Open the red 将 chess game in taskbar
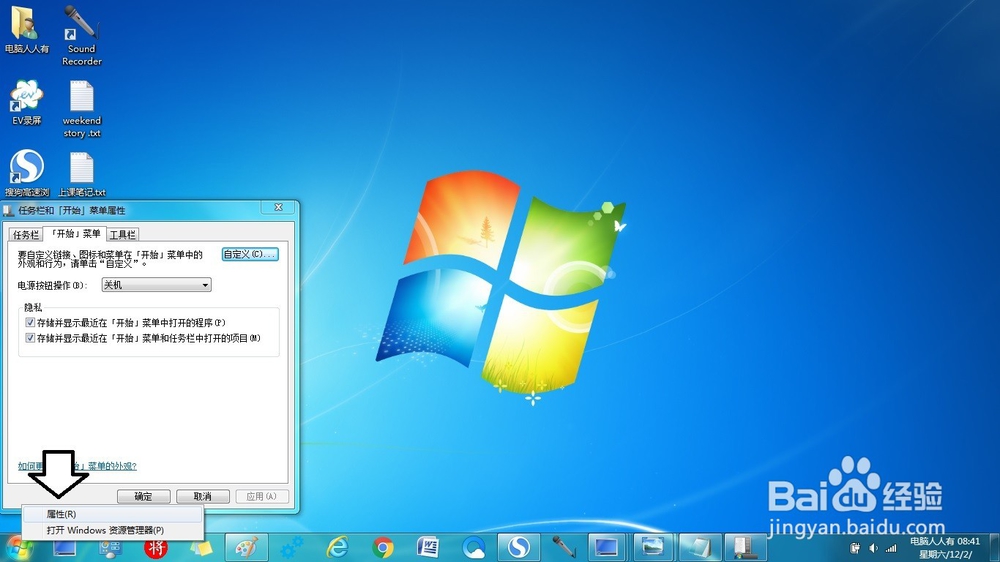This screenshot has height=562, width=1000. pyautogui.click(x=156, y=547)
